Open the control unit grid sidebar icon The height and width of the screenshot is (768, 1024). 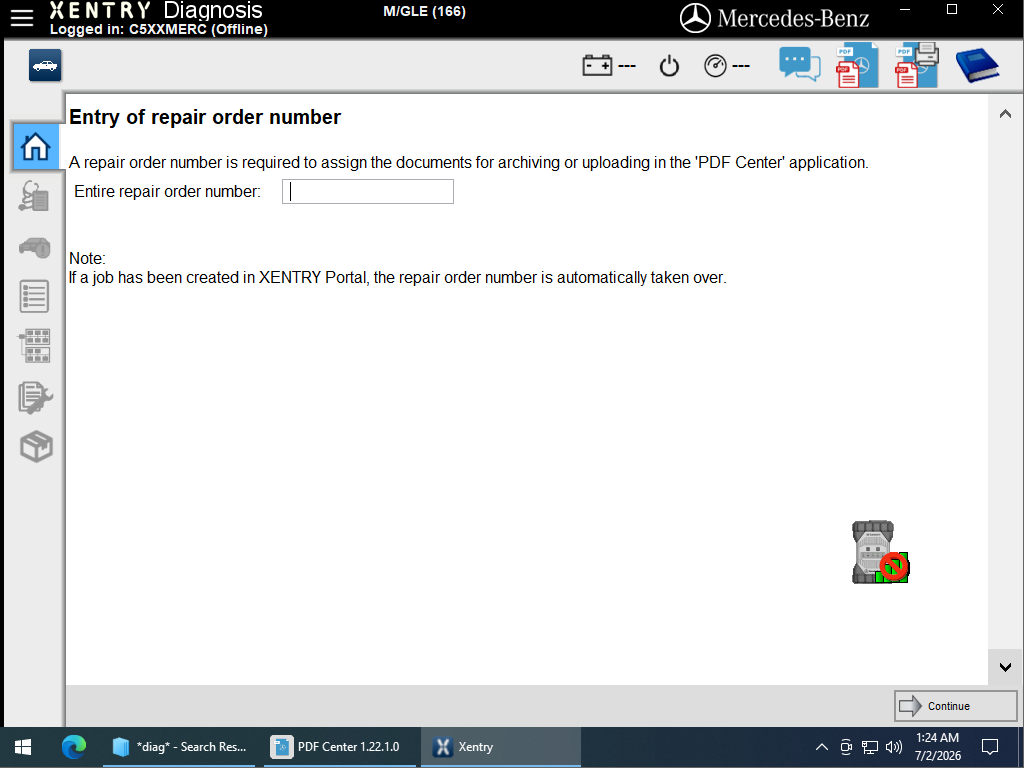tap(34, 346)
